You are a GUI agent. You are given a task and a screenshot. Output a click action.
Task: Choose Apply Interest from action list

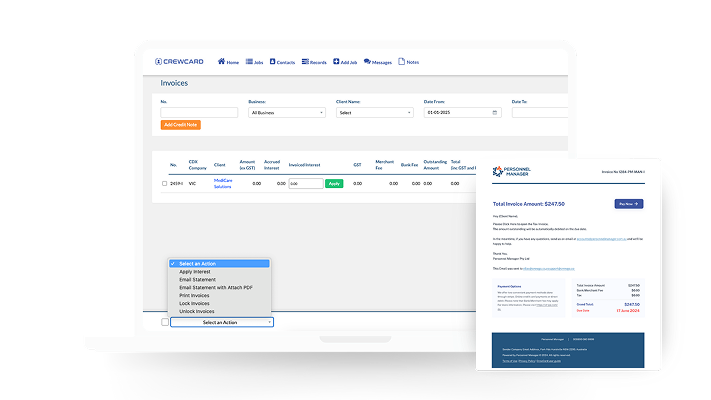click(x=193, y=272)
